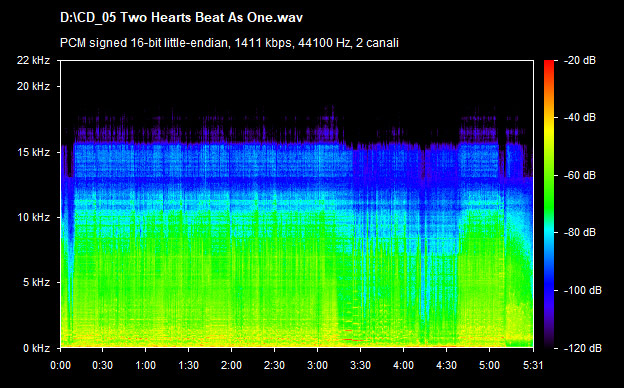Click the red top of the dB color scale

(549, 64)
